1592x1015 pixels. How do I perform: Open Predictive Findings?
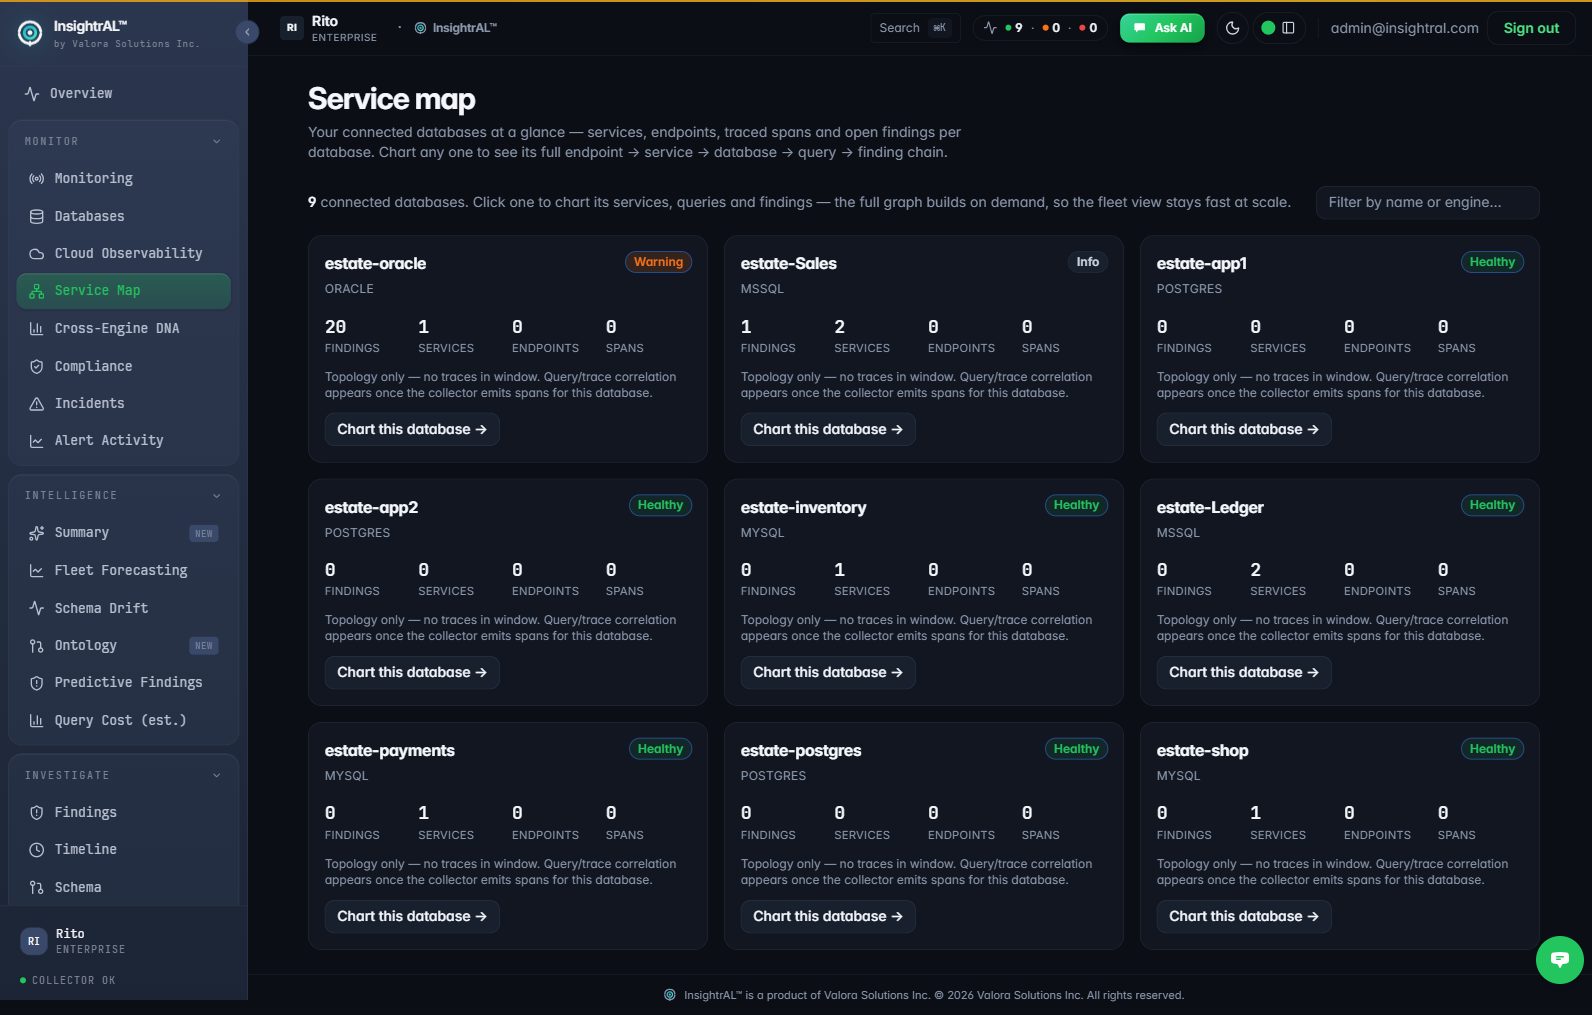click(124, 682)
